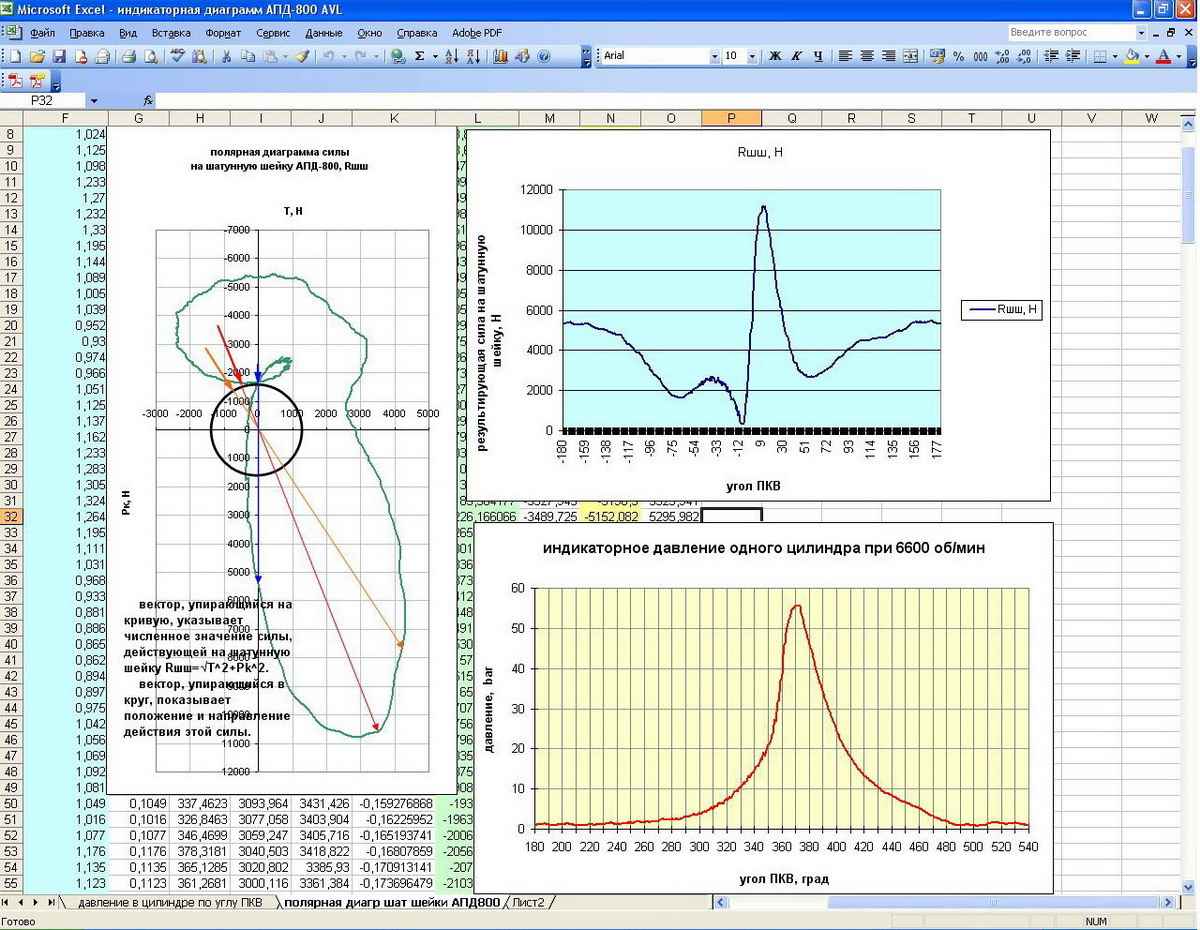This screenshot has height=930, width=1200.
Task: Click the Save floppy disk icon
Action: pos(59,57)
